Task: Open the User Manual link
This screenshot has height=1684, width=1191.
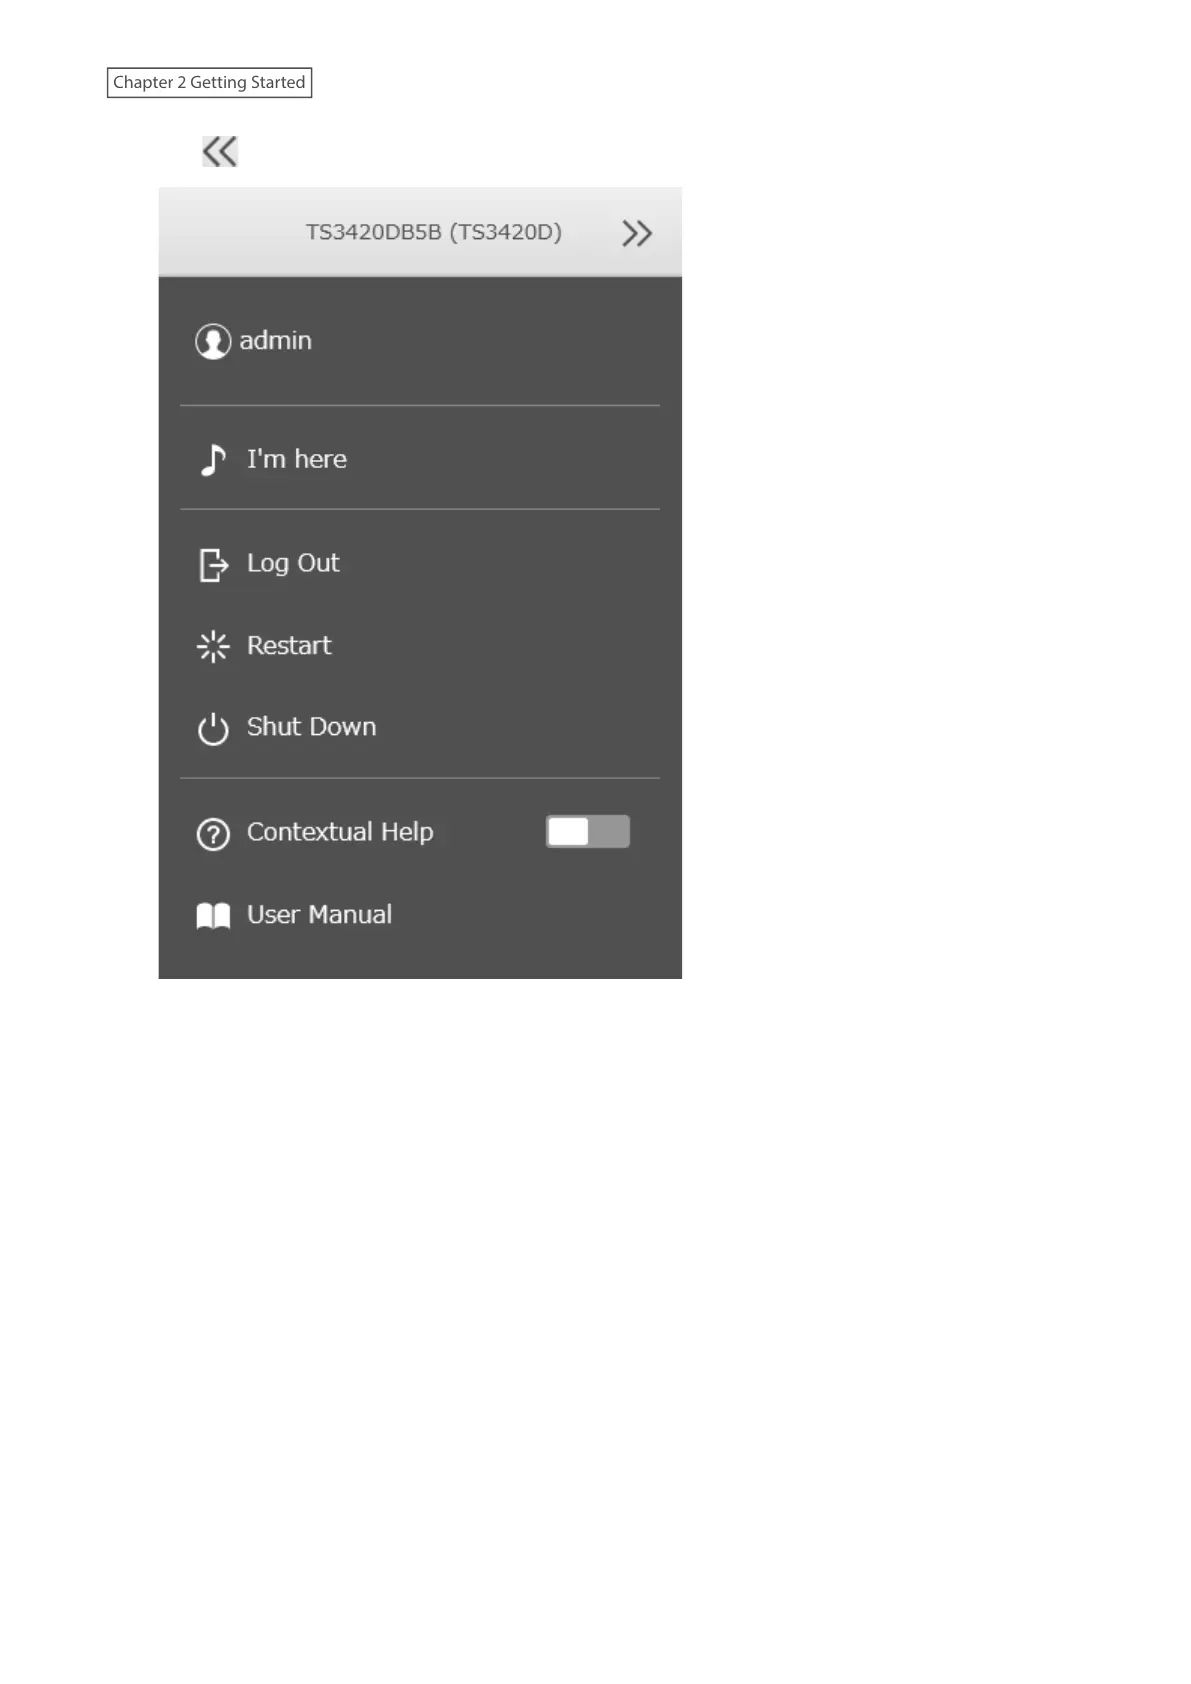Action: pyautogui.click(x=420, y=915)
